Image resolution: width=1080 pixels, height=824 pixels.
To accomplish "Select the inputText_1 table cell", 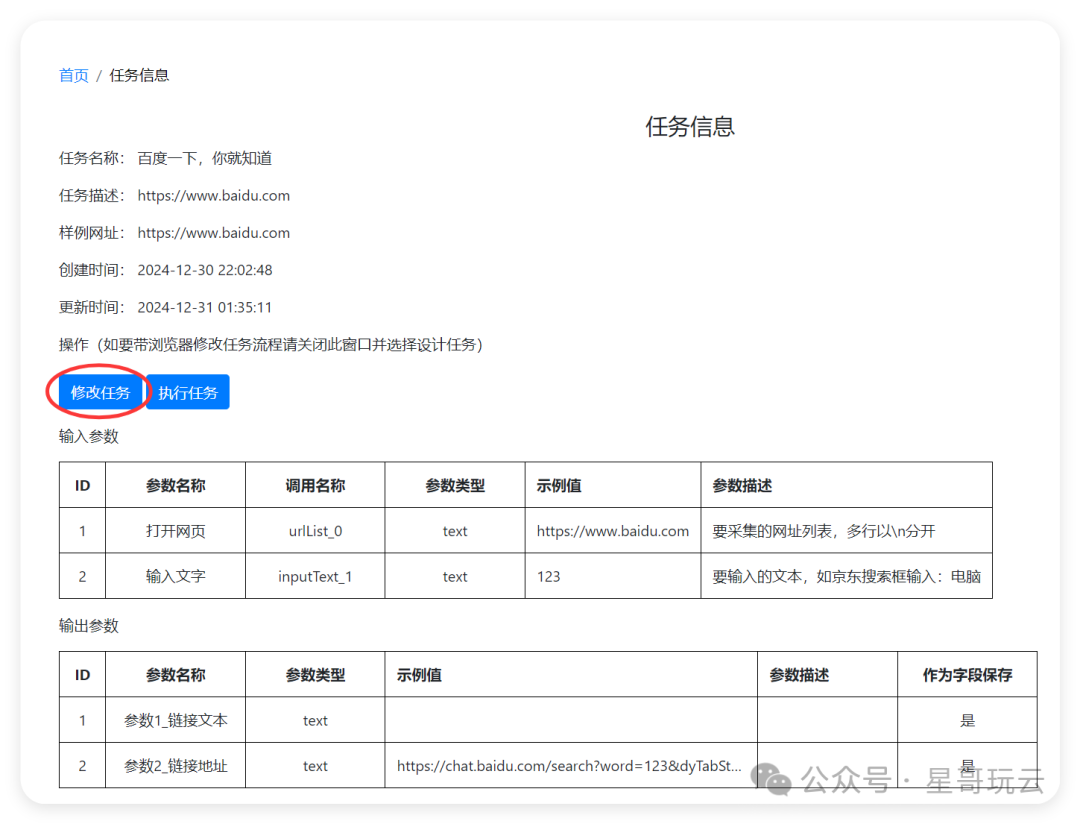I will coord(315,577).
